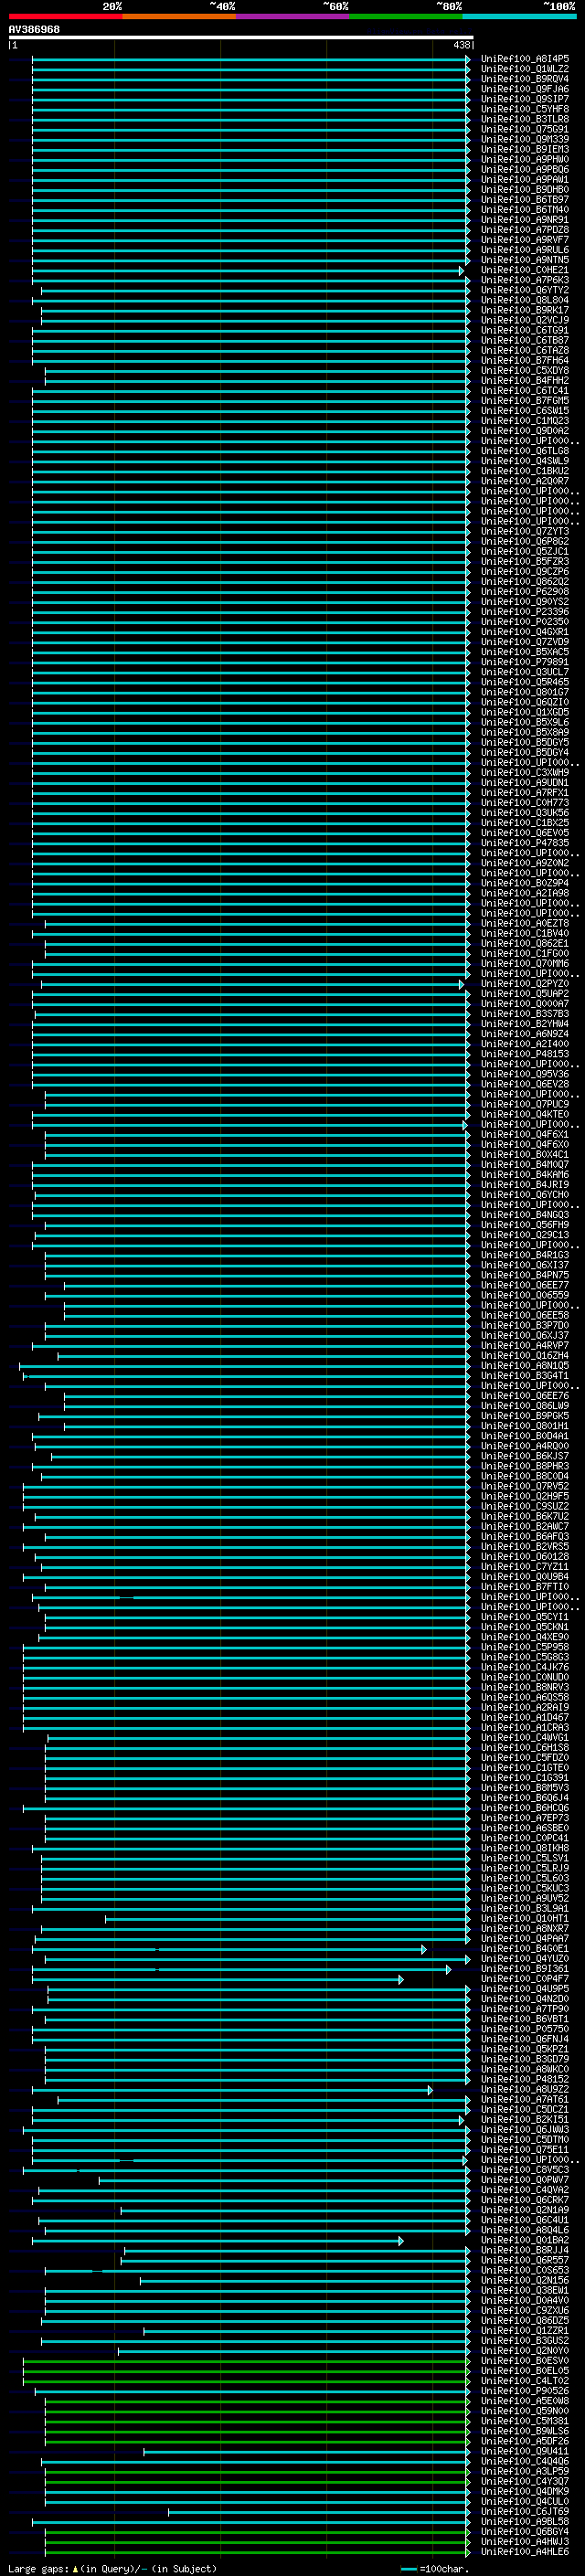Screen dimensions: 585x2576
Task: Click the UniRef100_A2IA98 label
Action: (524, 893)
